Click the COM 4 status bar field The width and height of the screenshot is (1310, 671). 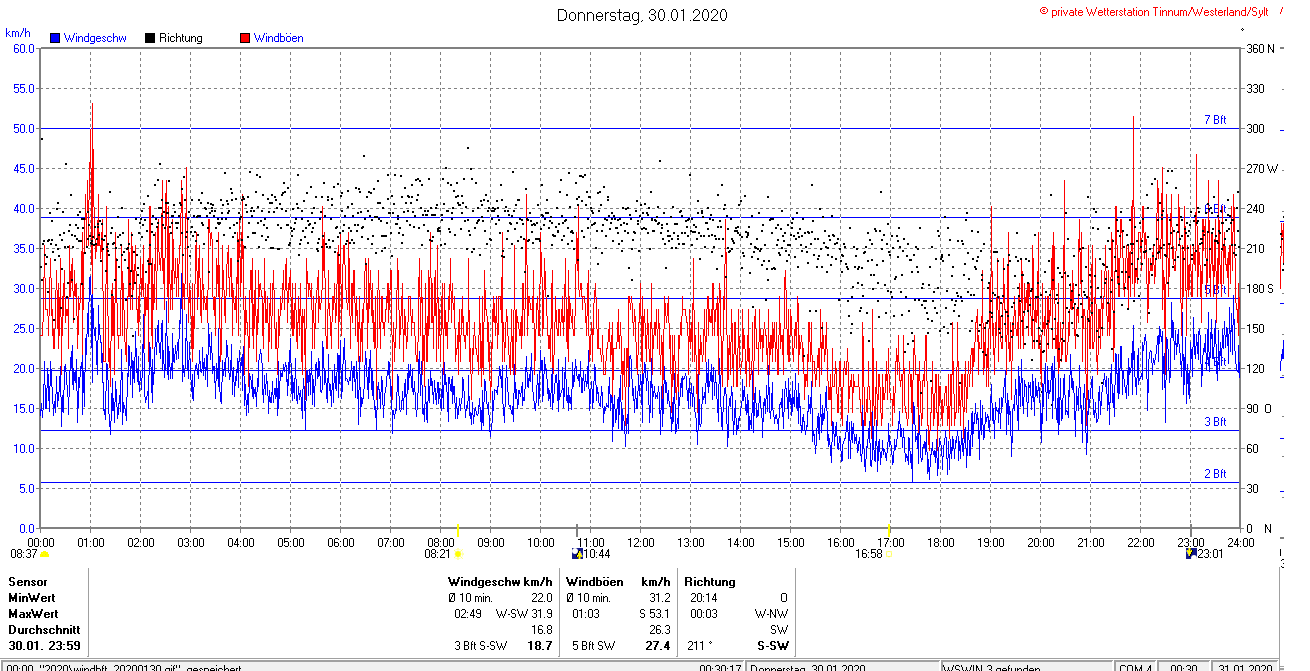tap(1136, 668)
